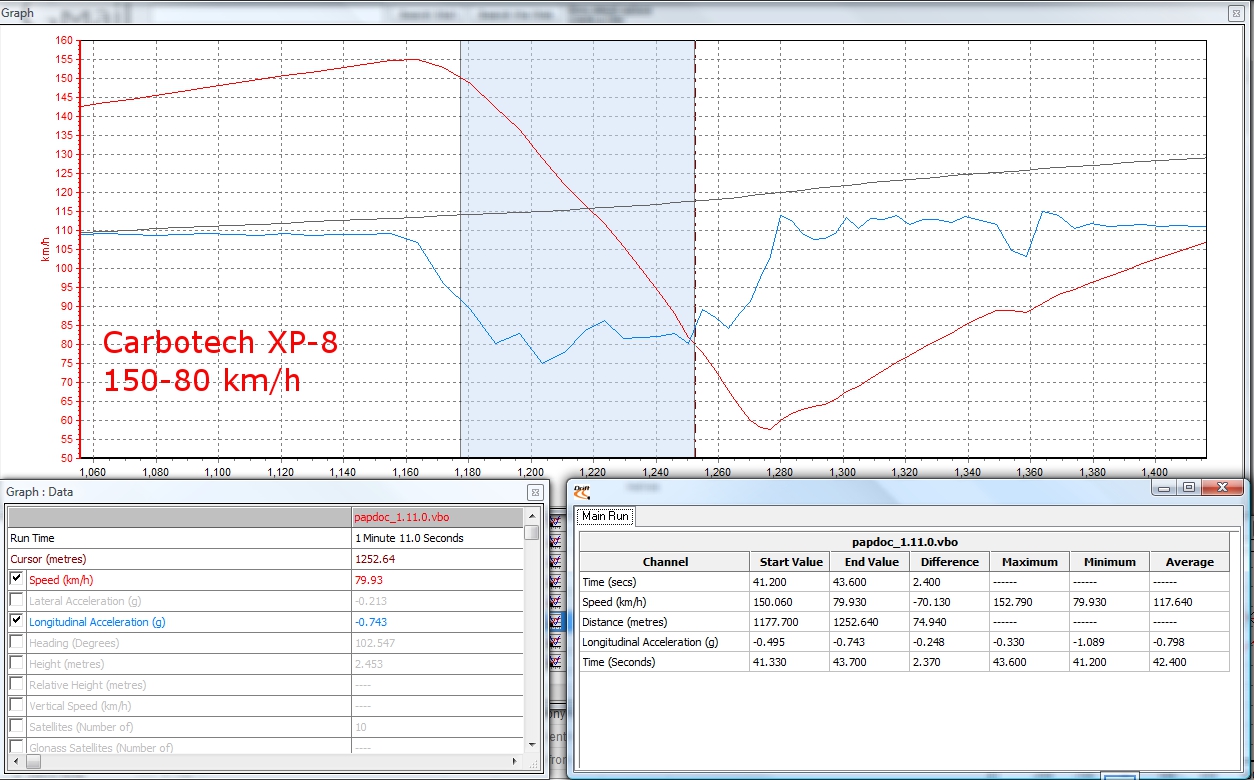The image size is (1254, 780).
Task: Click the distance start value 1177.700
Action: pyautogui.click(x=777, y=622)
